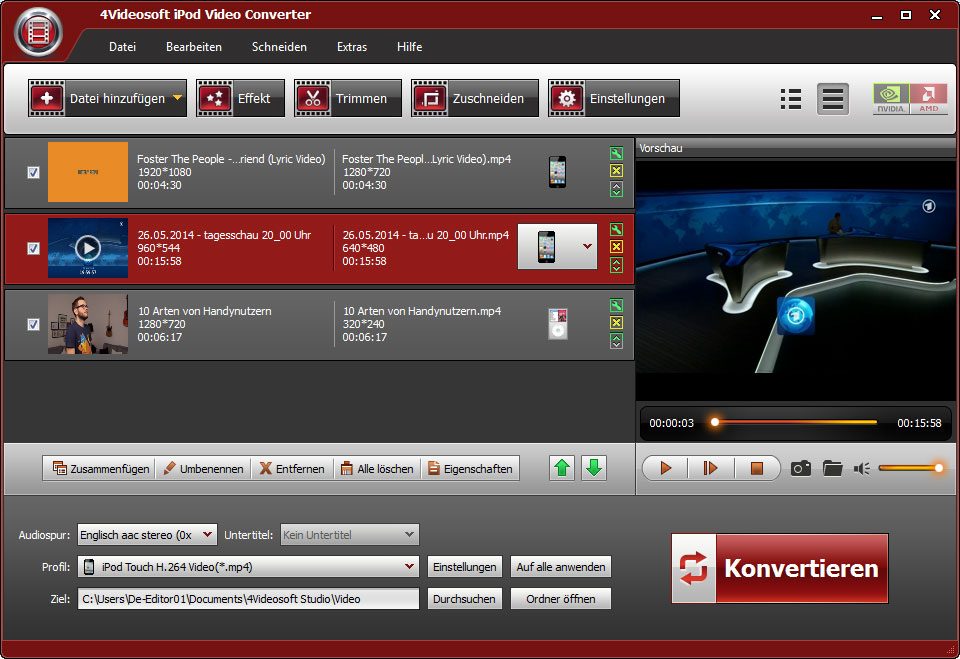The width and height of the screenshot is (960, 659).
Task: Switch to compact list view icon
Action: coord(791,99)
